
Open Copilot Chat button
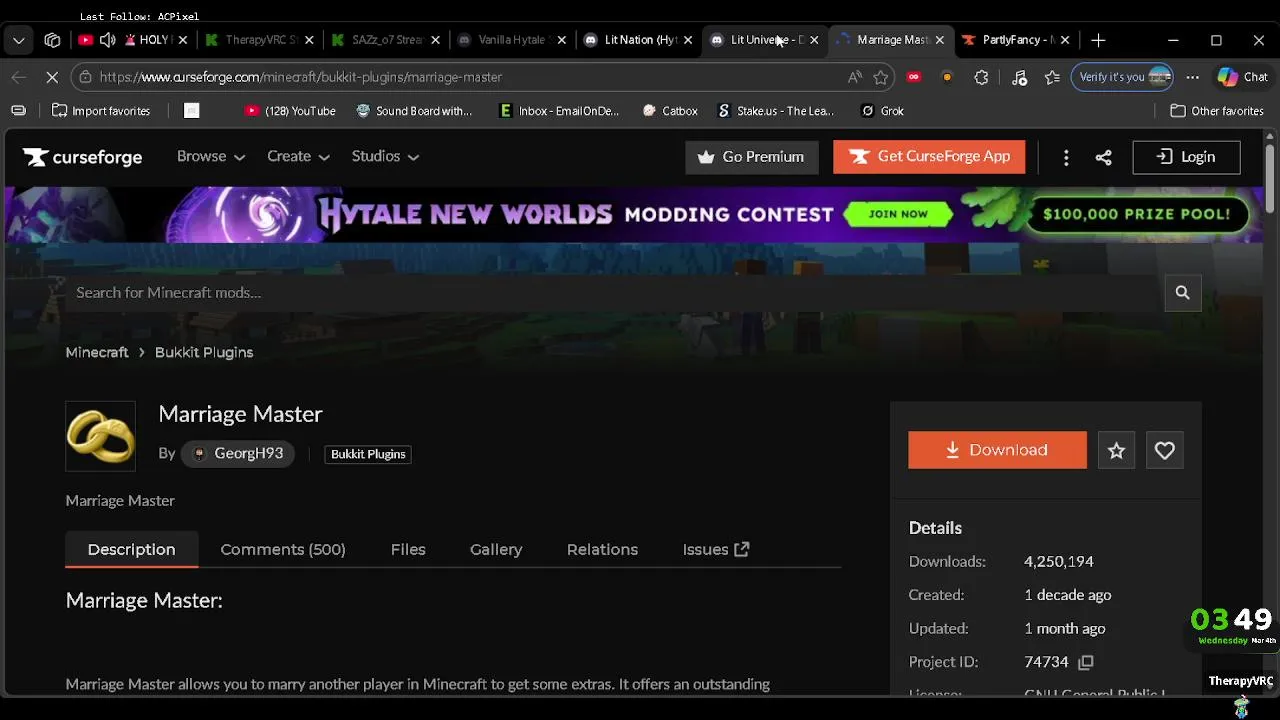[1243, 77]
